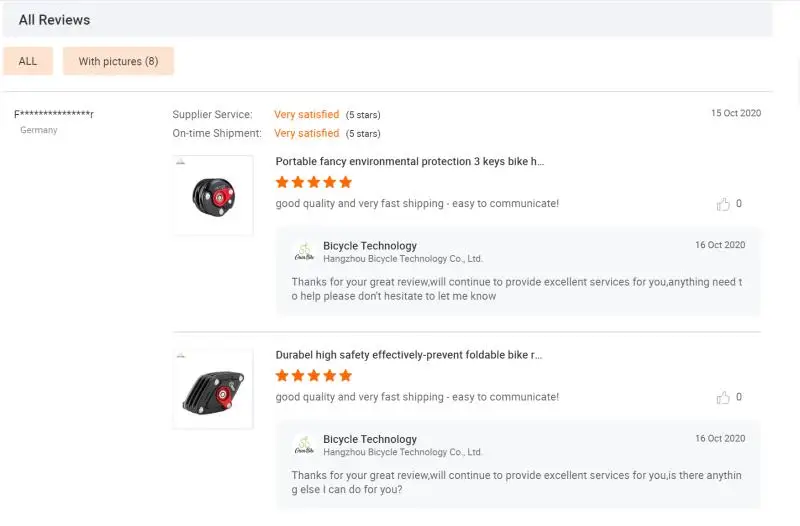Click the Bicycle Technology logo in second reply
Viewport: 800px width, 526px height.
304,445
